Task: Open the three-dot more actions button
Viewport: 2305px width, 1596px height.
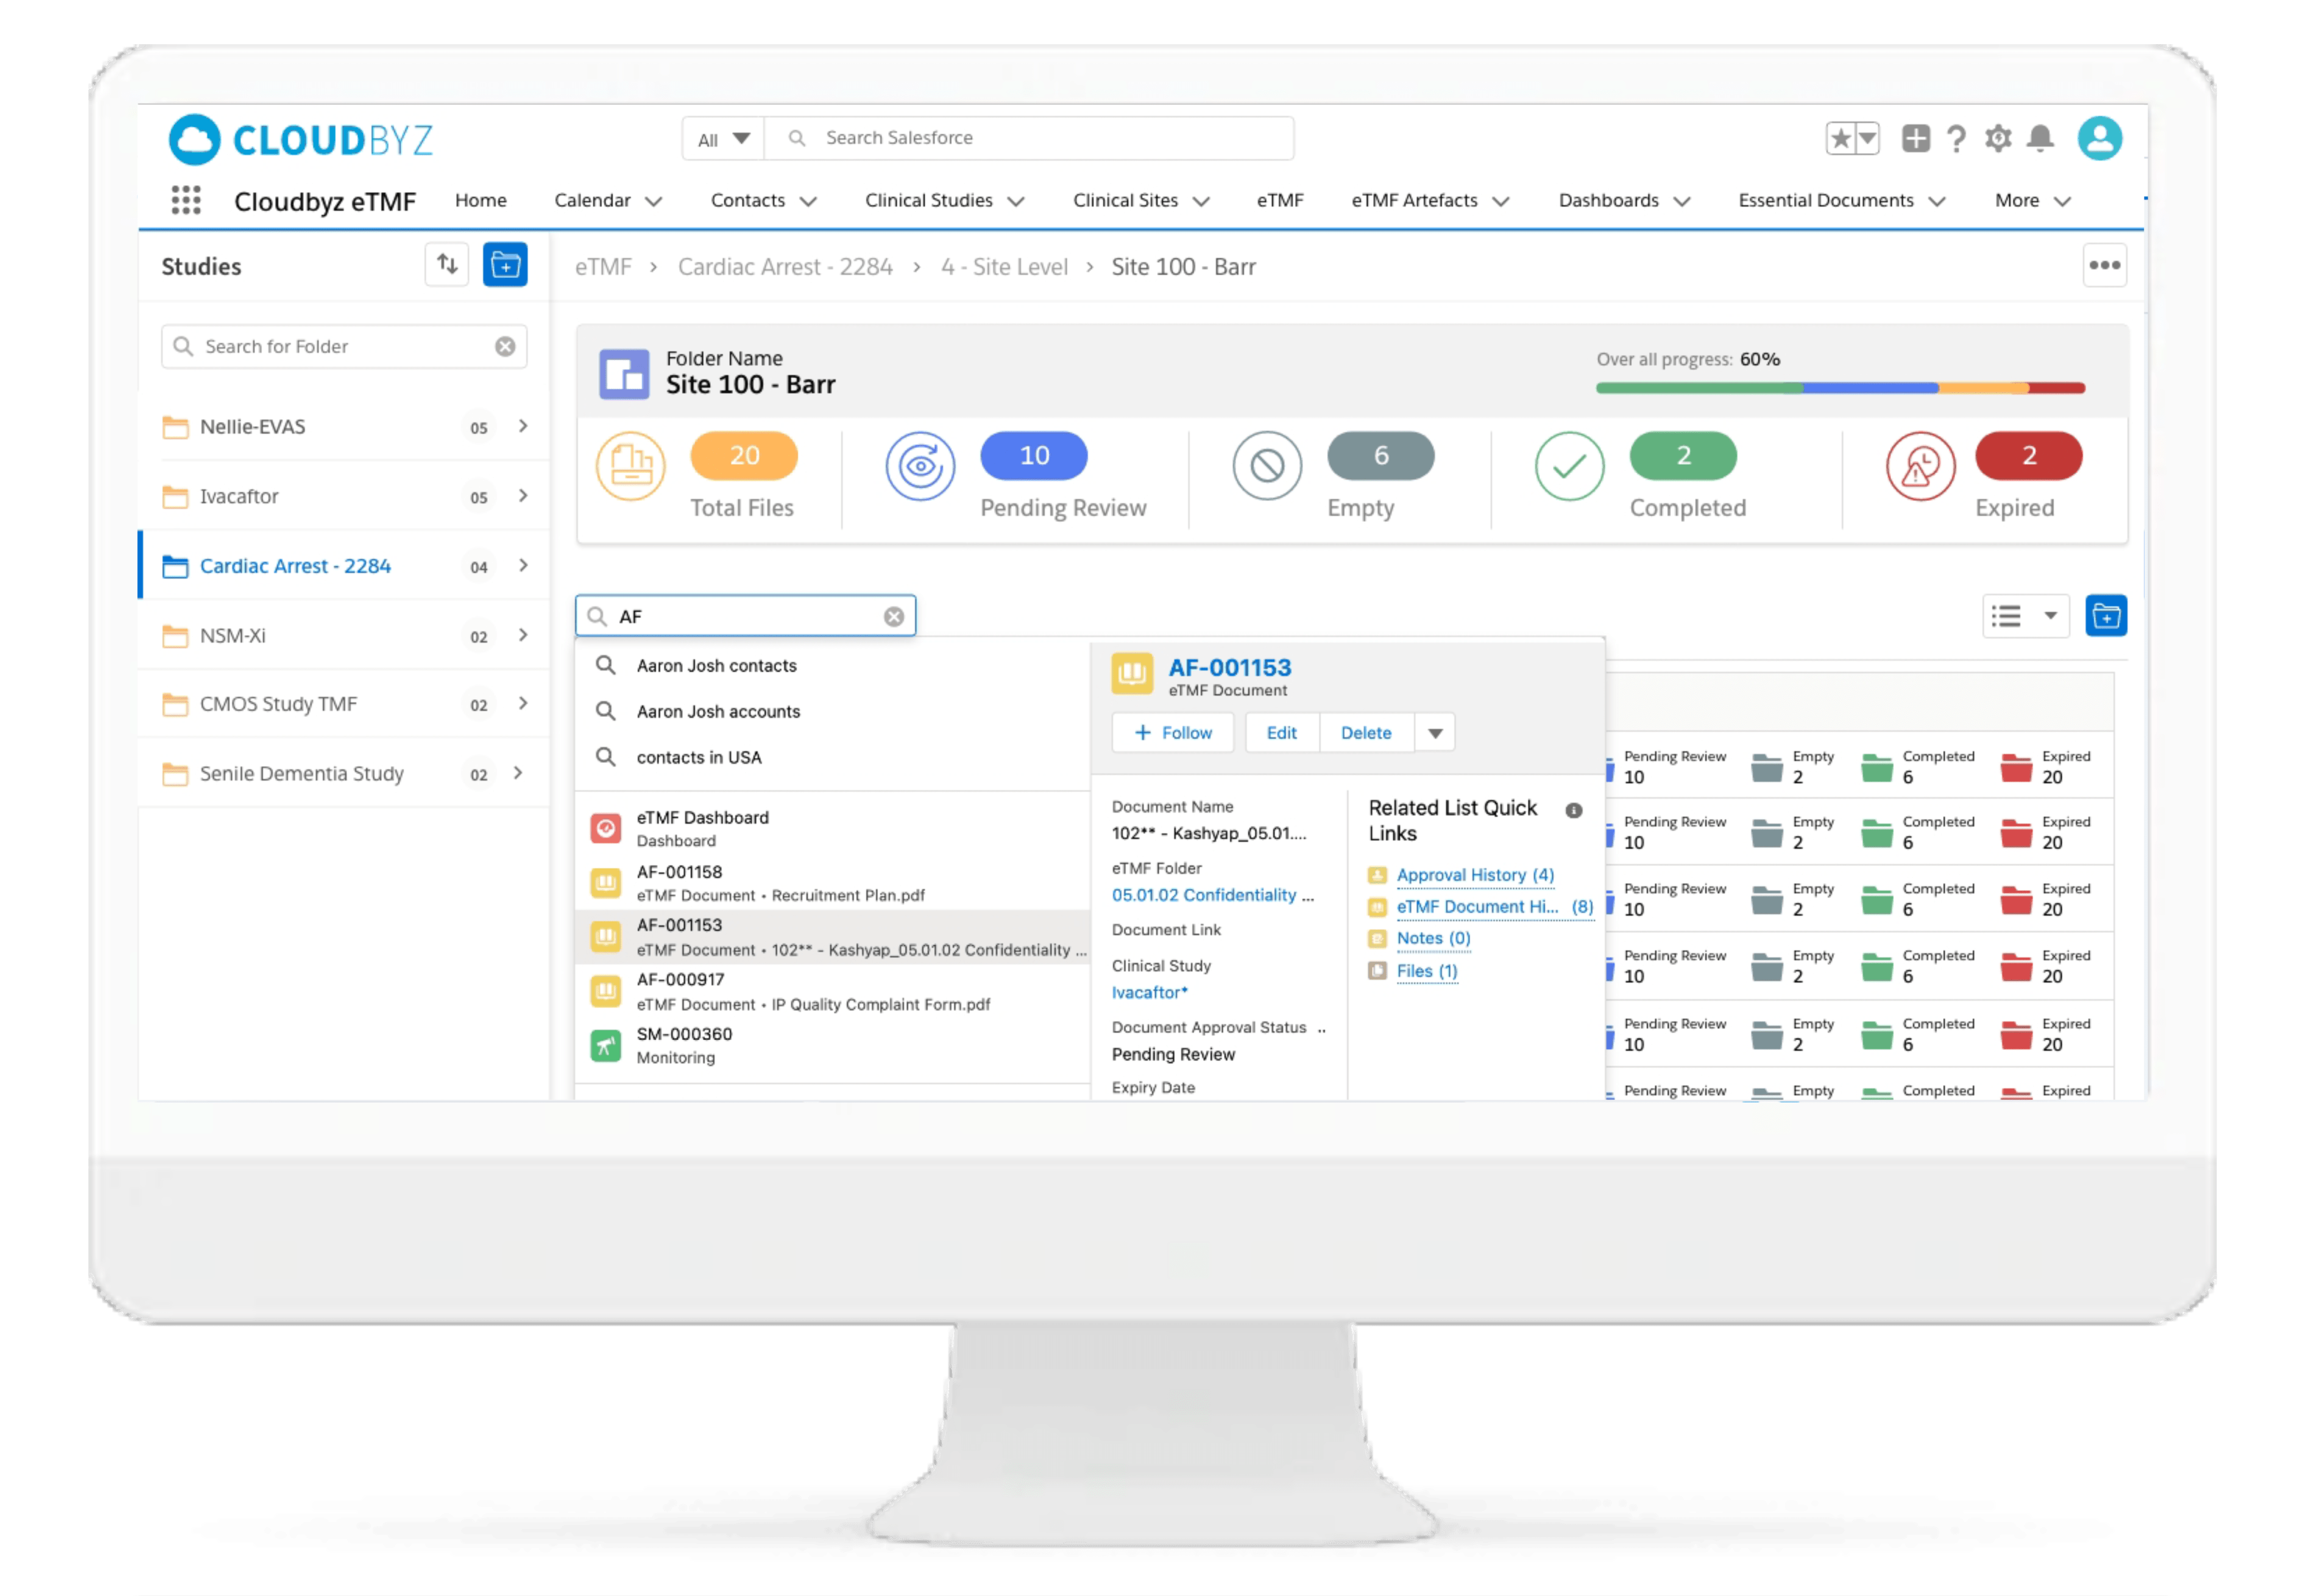Action: (2104, 266)
